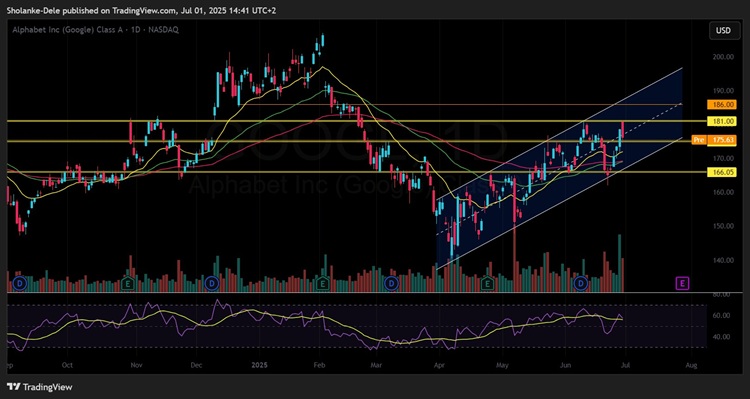Image resolution: width=750 pixels, height=399 pixels.
Task: Click the orange Pre tag
Action: pos(699,140)
